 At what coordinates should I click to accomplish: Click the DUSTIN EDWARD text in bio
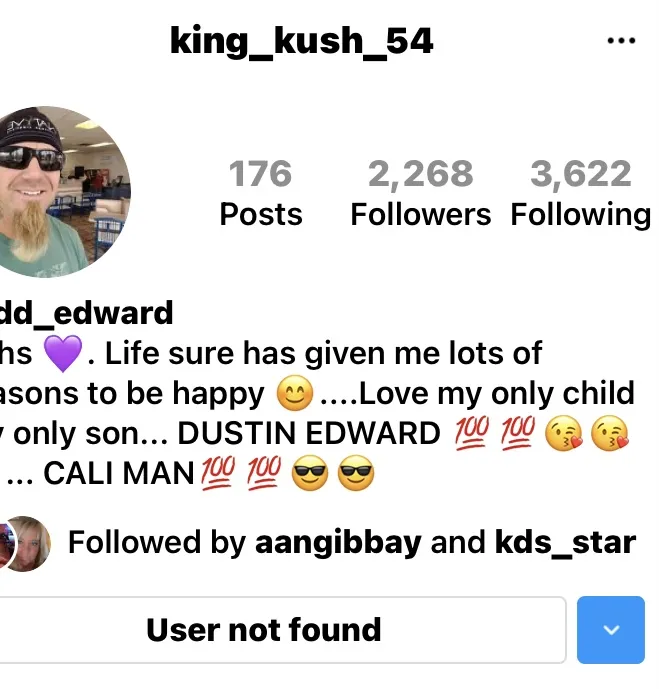(x=308, y=433)
